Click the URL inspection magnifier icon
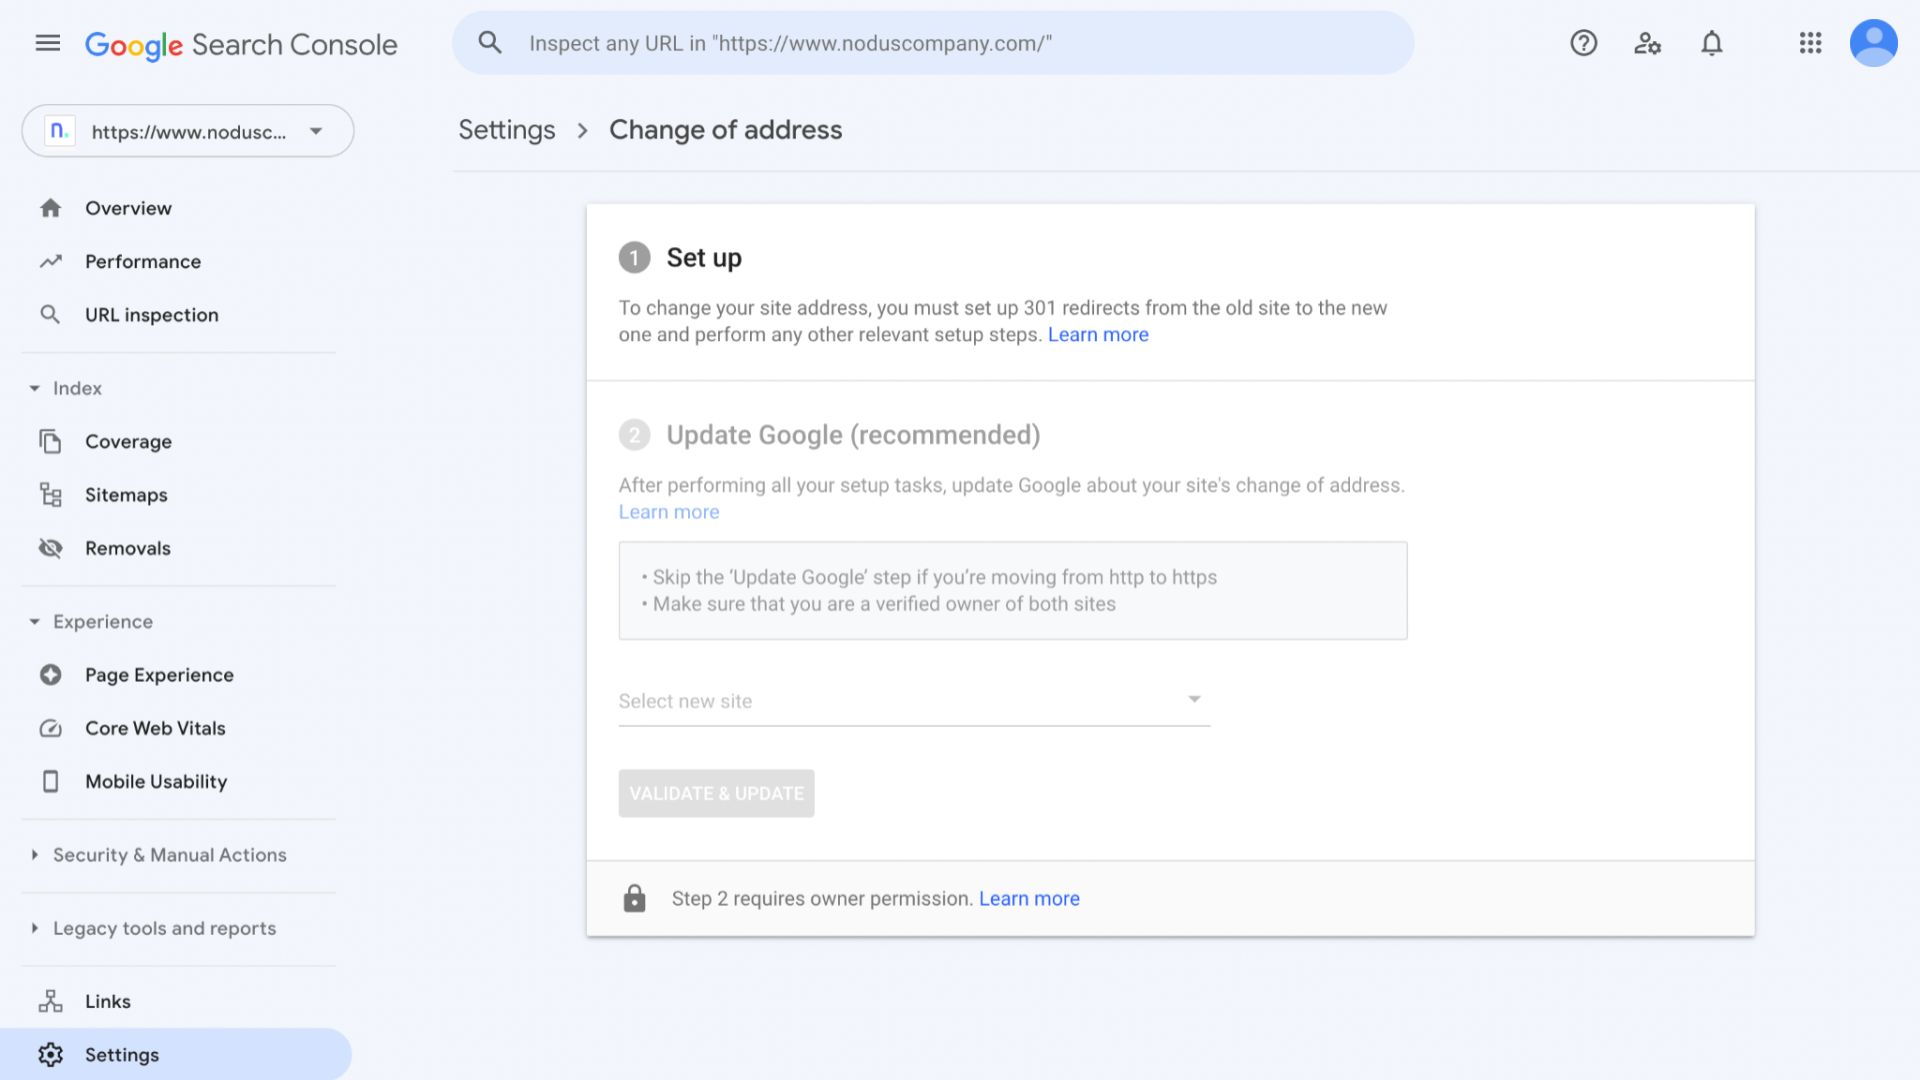This screenshot has width=1920, height=1080. 50,314
